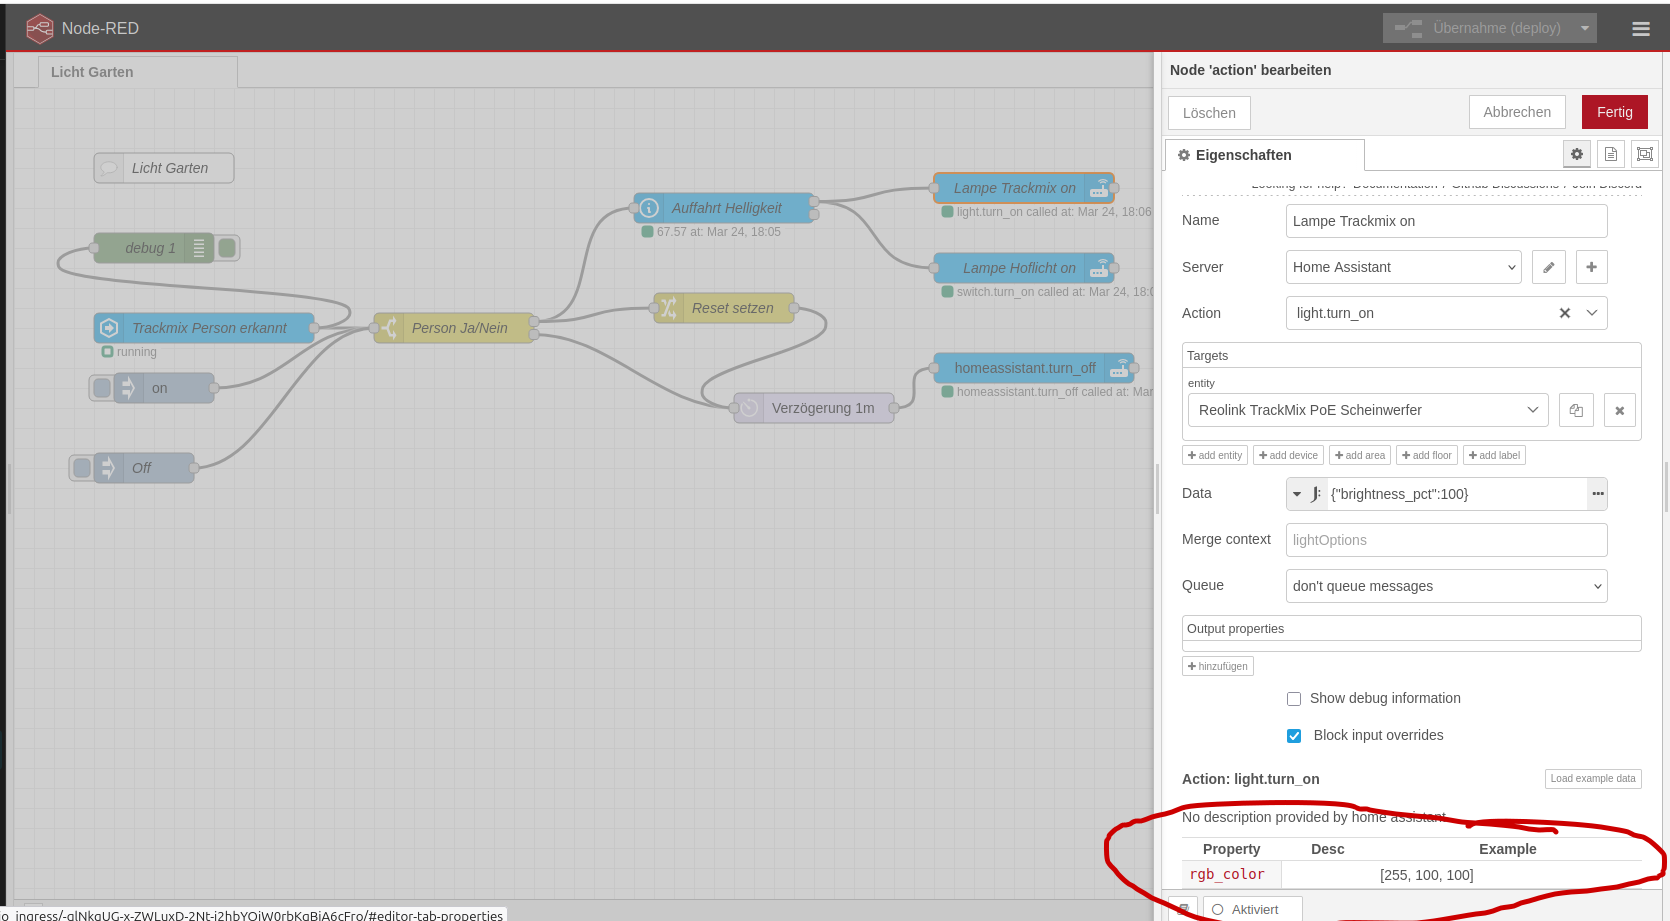
Task: Click the pencil edit server icon
Action: click(x=1548, y=267)
